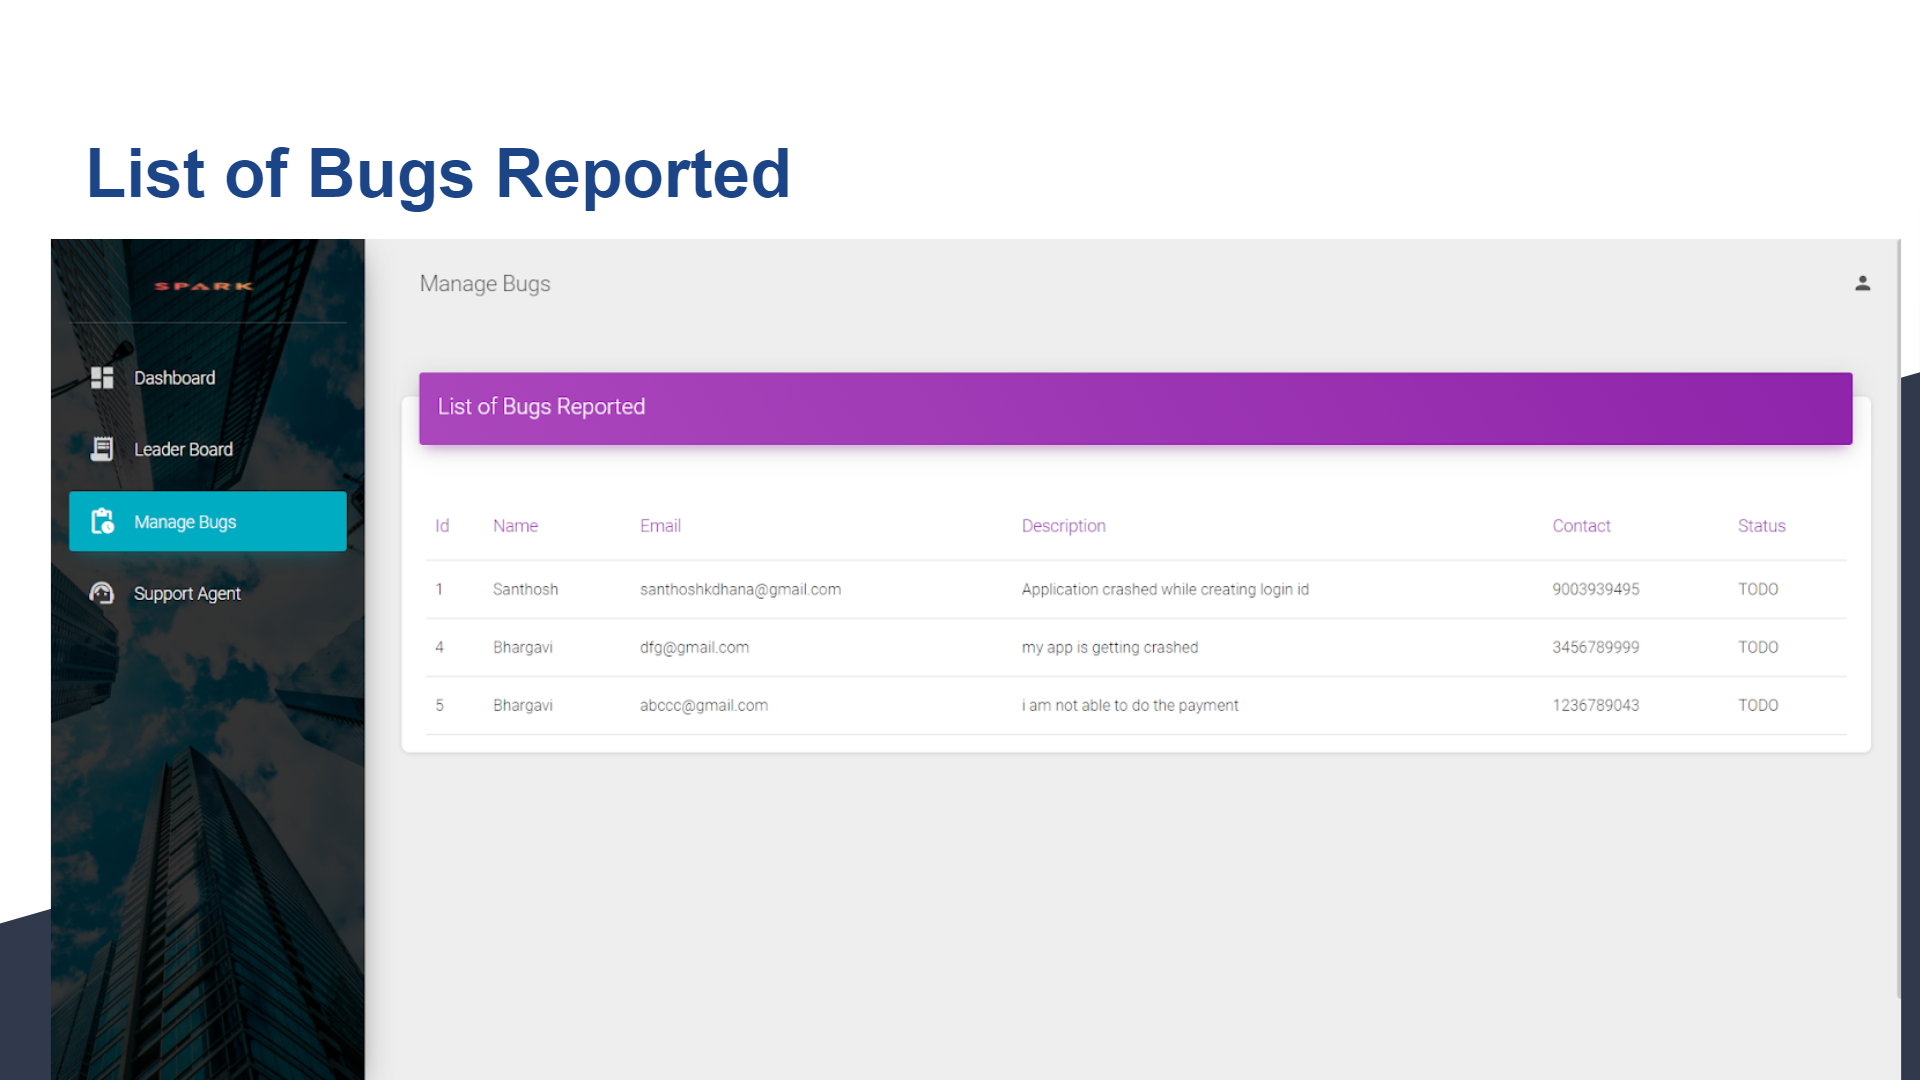Select email santhoshkdhana@gmail.com

[x=740, y=590]
